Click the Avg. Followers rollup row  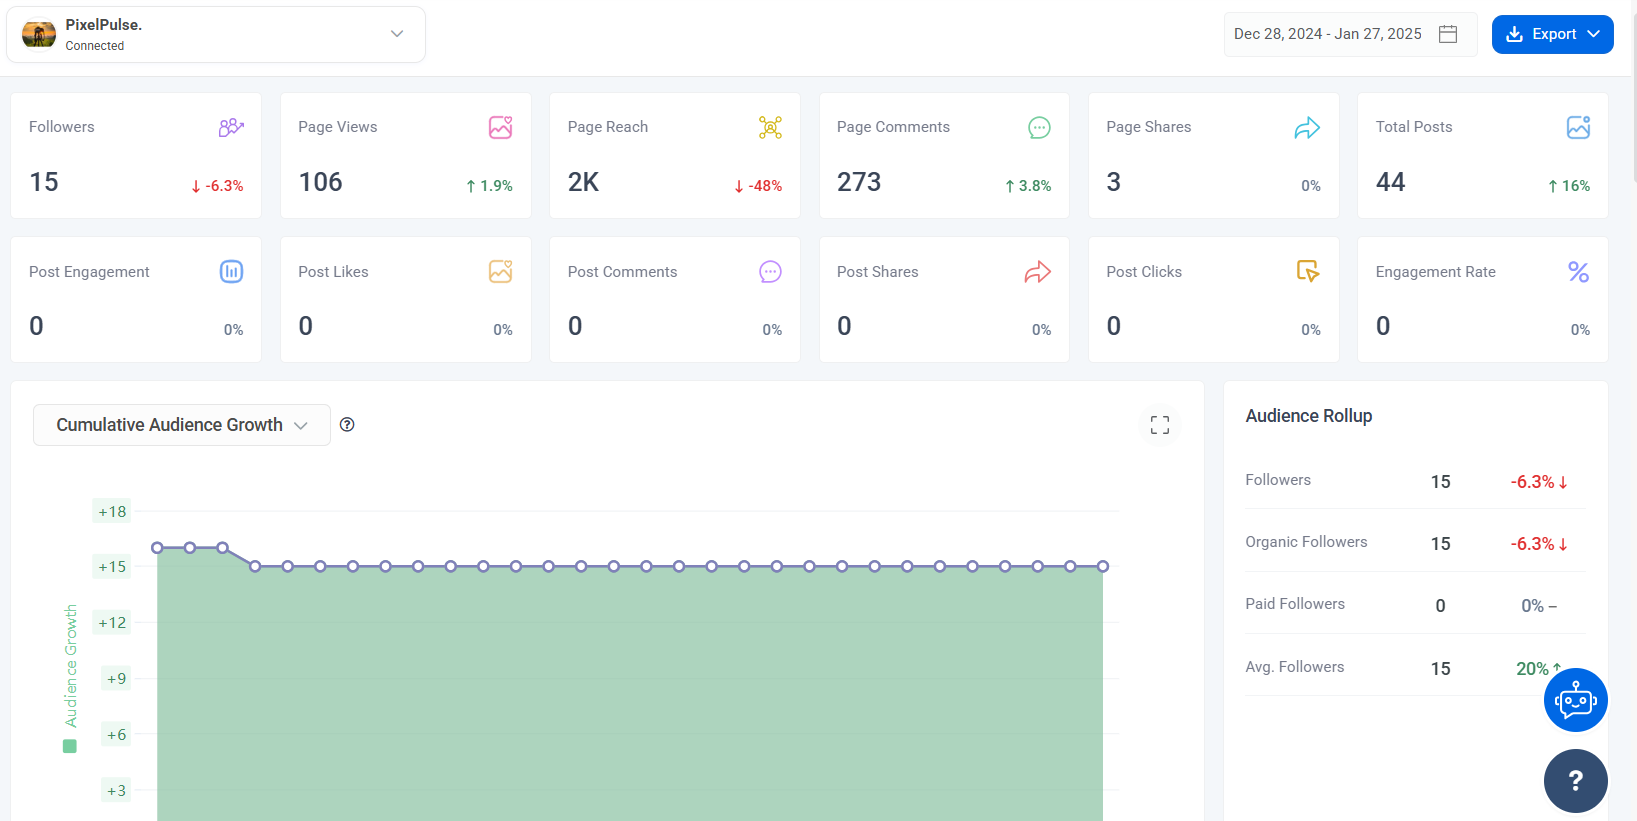pyautogui.click(x=1415, y=667)
